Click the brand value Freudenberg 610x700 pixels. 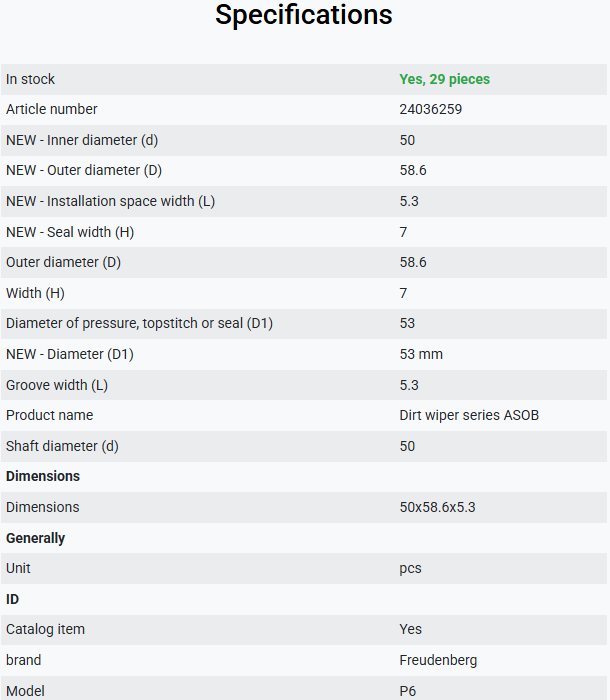(438, 660)
